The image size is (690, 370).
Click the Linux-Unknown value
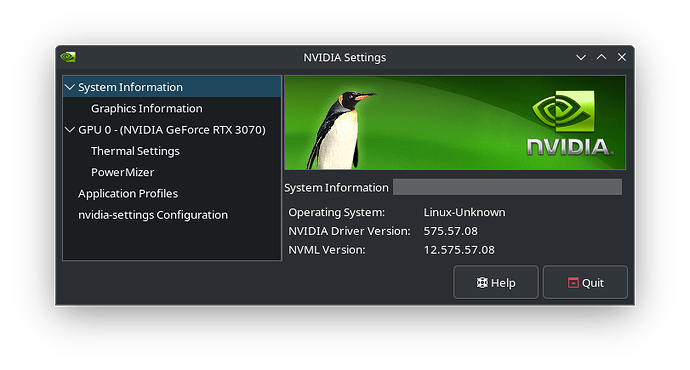[x=464, y=212]
